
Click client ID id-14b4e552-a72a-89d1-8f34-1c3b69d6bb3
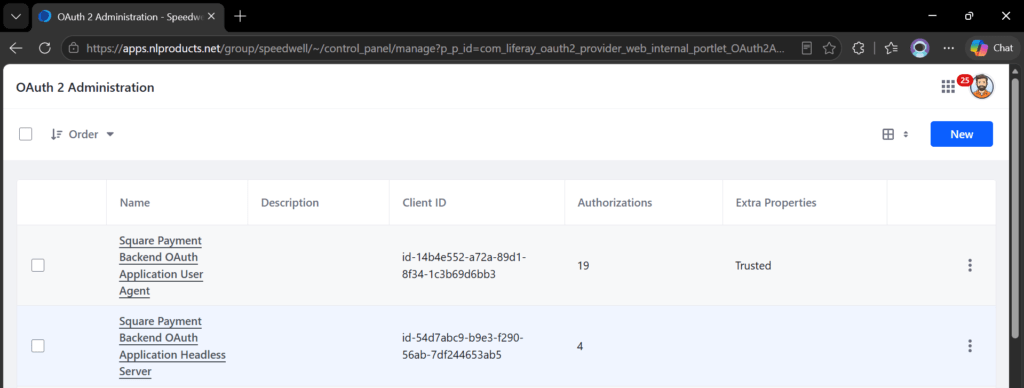pyautogui.click(x=464, y=266)
